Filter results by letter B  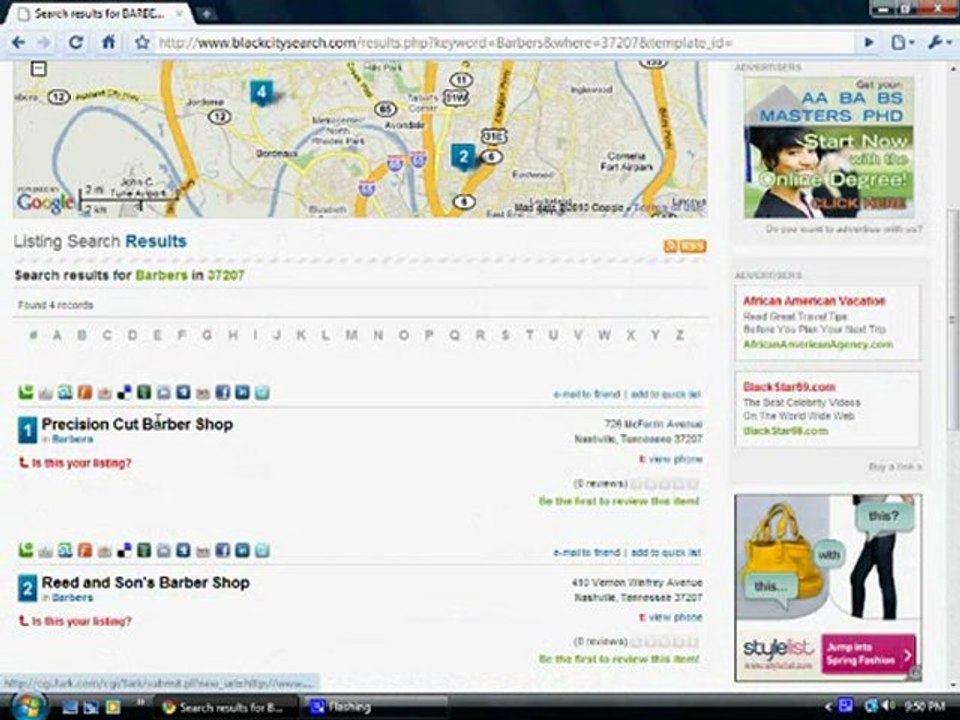[x=81, y=335]
